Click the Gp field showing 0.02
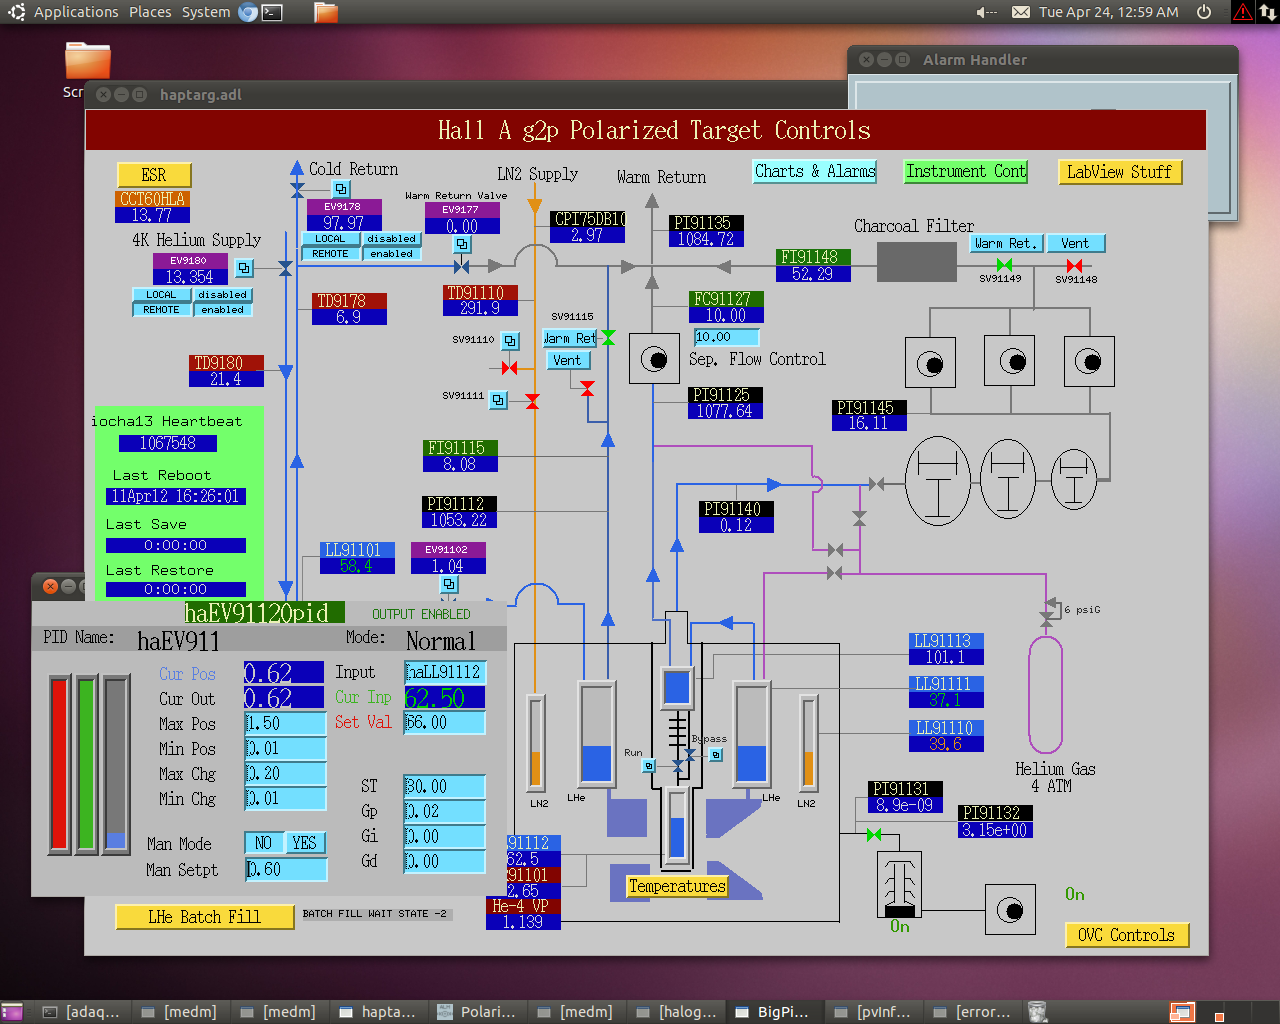1280x1024 pixels. tap(445, 811)
